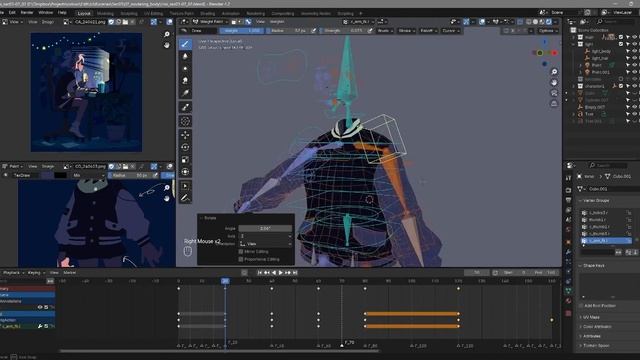Click strength pressure sensitivity pen icon
640x360 pixels.
(x=370, y=31)
